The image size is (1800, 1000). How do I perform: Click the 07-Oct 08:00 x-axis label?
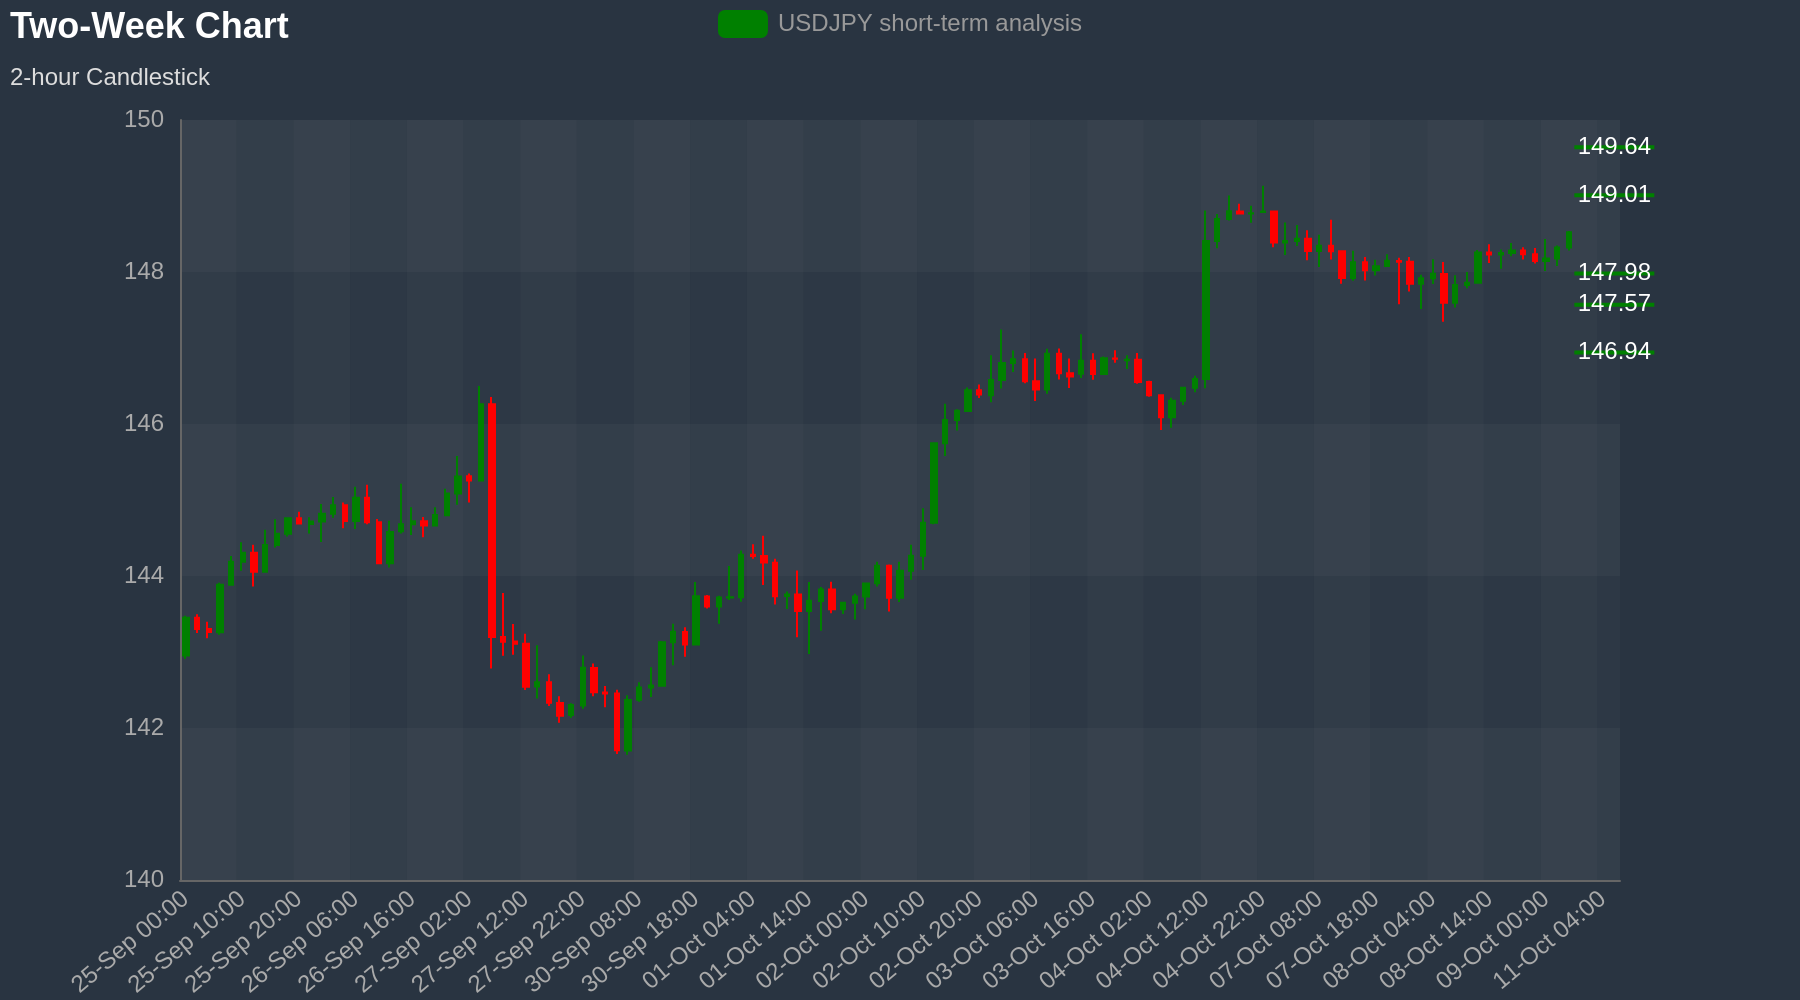click(1265, 941)
